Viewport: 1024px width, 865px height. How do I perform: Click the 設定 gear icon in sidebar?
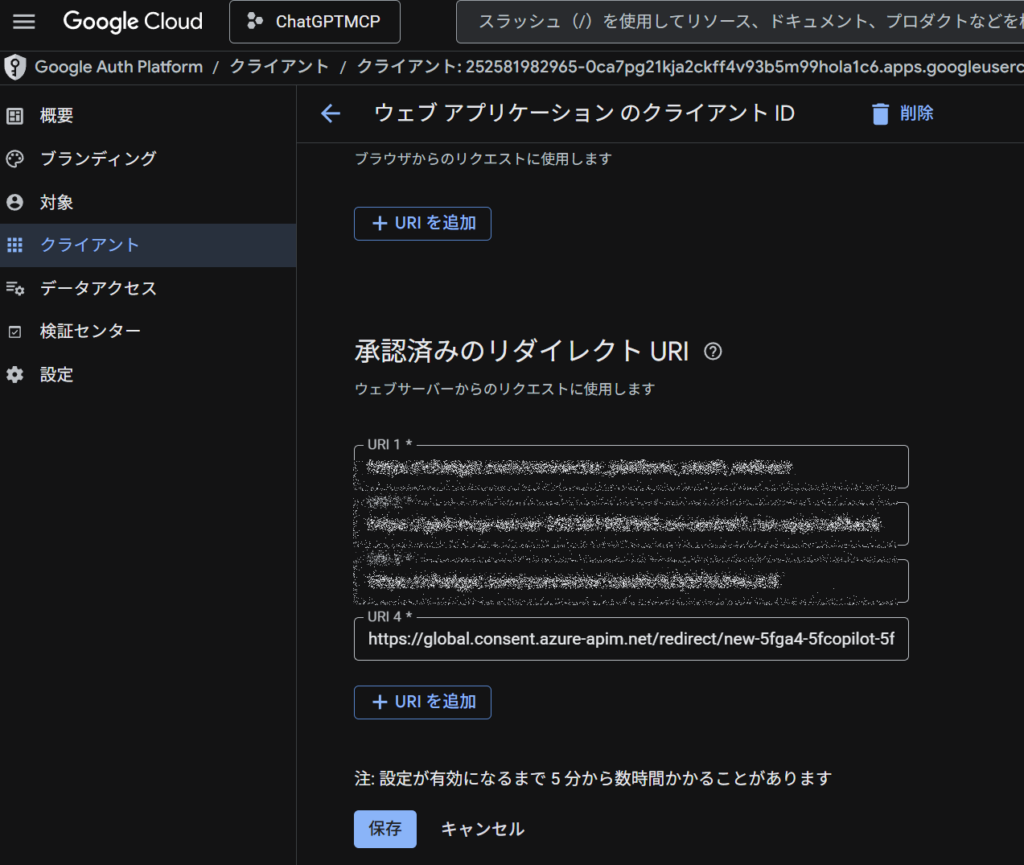click(x=15, y=375)
